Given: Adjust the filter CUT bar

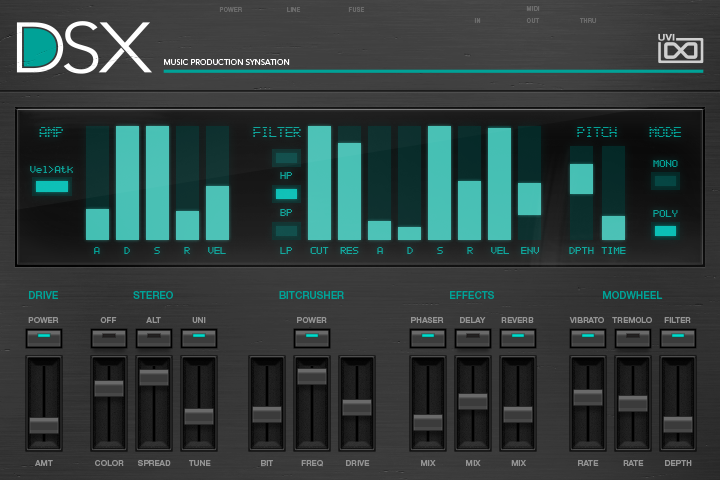Looking at the screenshot, I should pyautogui.click(x=319, y=183).
